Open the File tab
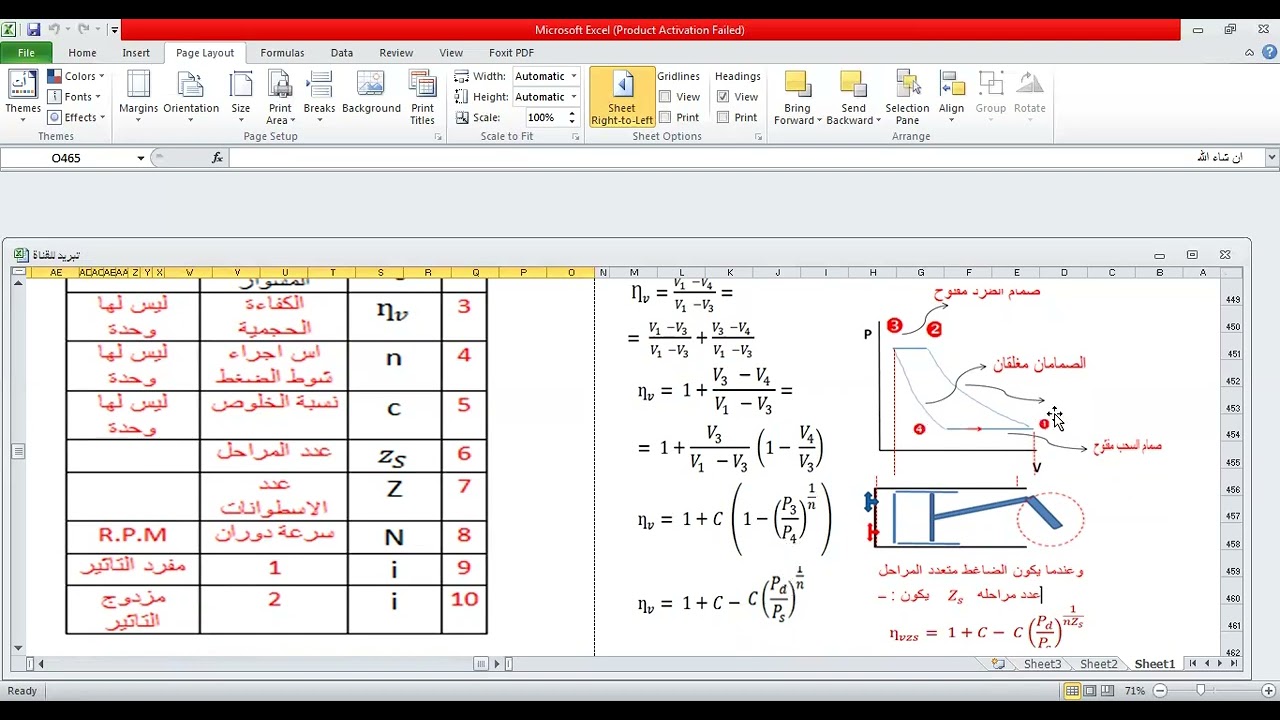1280x720 pixels. pos(26,53)
